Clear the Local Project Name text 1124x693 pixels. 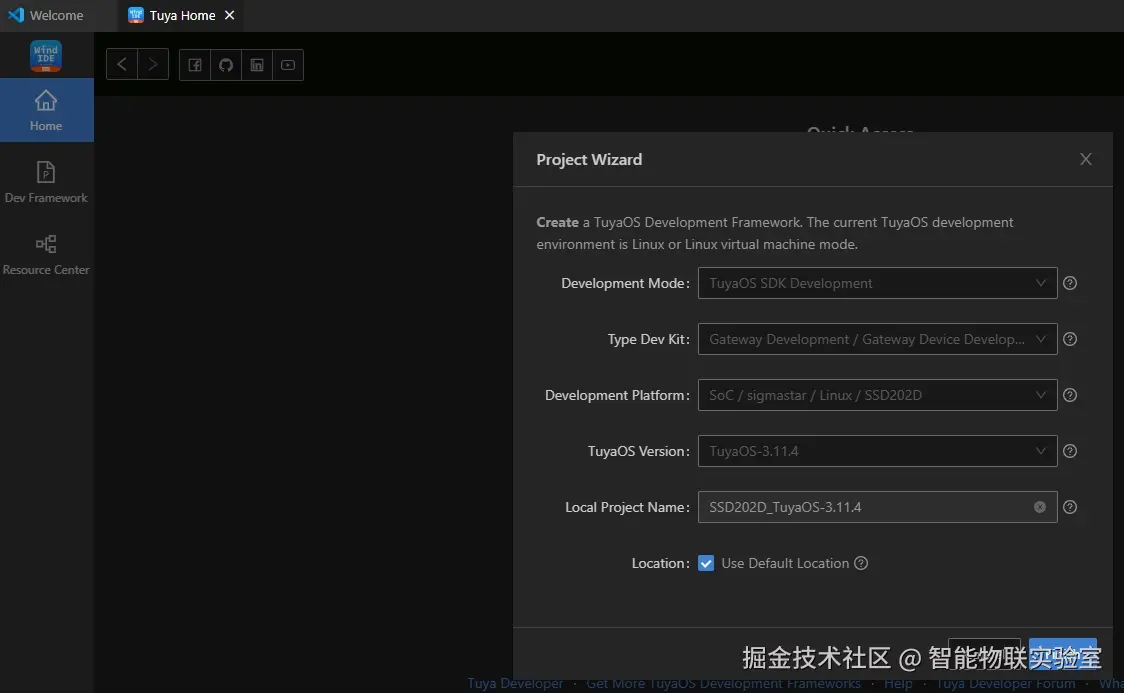coord(1039,507)
